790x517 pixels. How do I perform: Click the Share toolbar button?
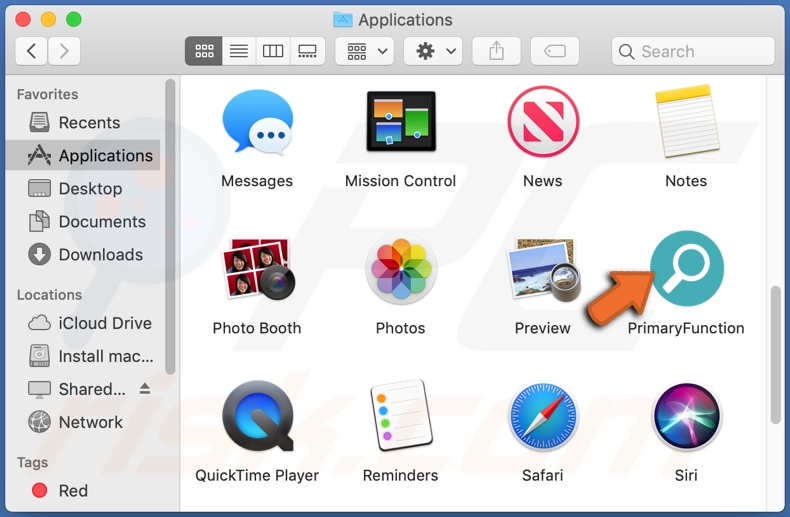[496, 51]
